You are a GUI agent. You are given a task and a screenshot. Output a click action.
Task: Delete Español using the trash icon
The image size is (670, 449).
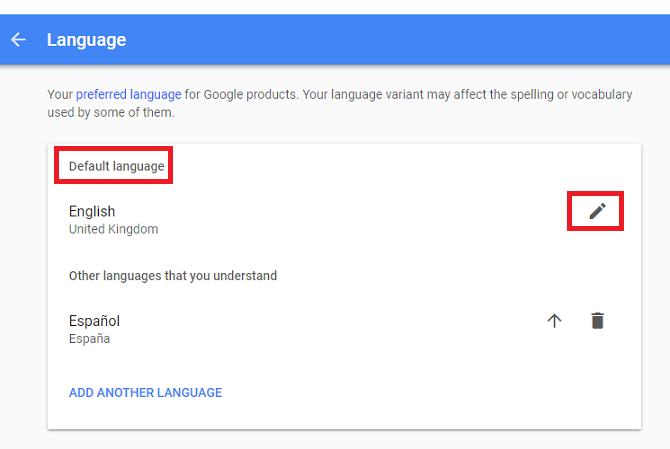click(x=597, y=321)
